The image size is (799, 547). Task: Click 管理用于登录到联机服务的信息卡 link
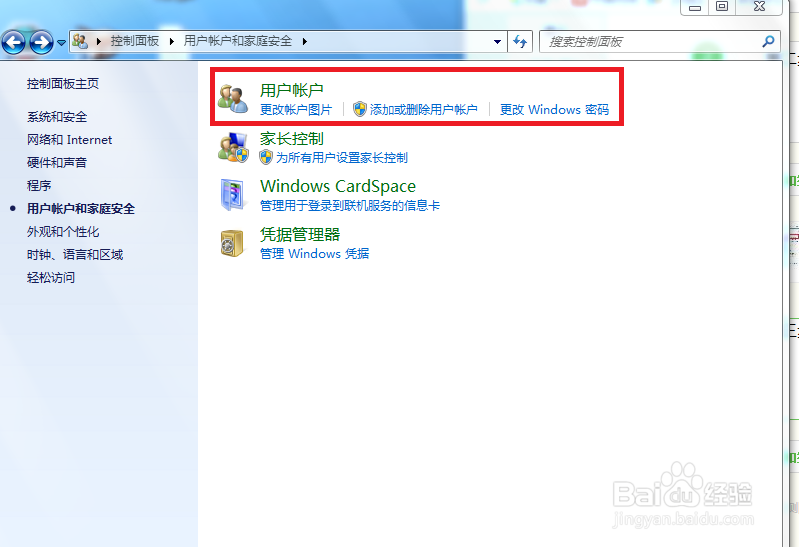(x=350, y=206)
